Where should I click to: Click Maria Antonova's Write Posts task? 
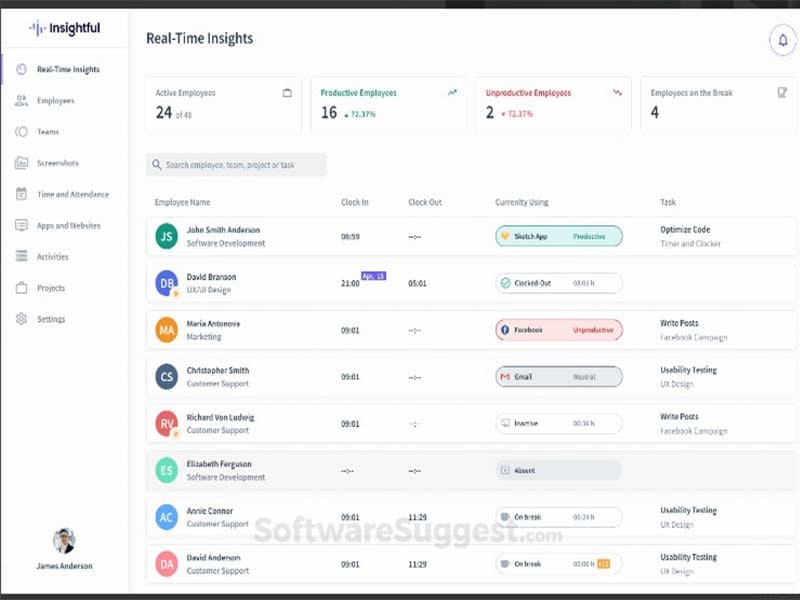tap(679, 323)
